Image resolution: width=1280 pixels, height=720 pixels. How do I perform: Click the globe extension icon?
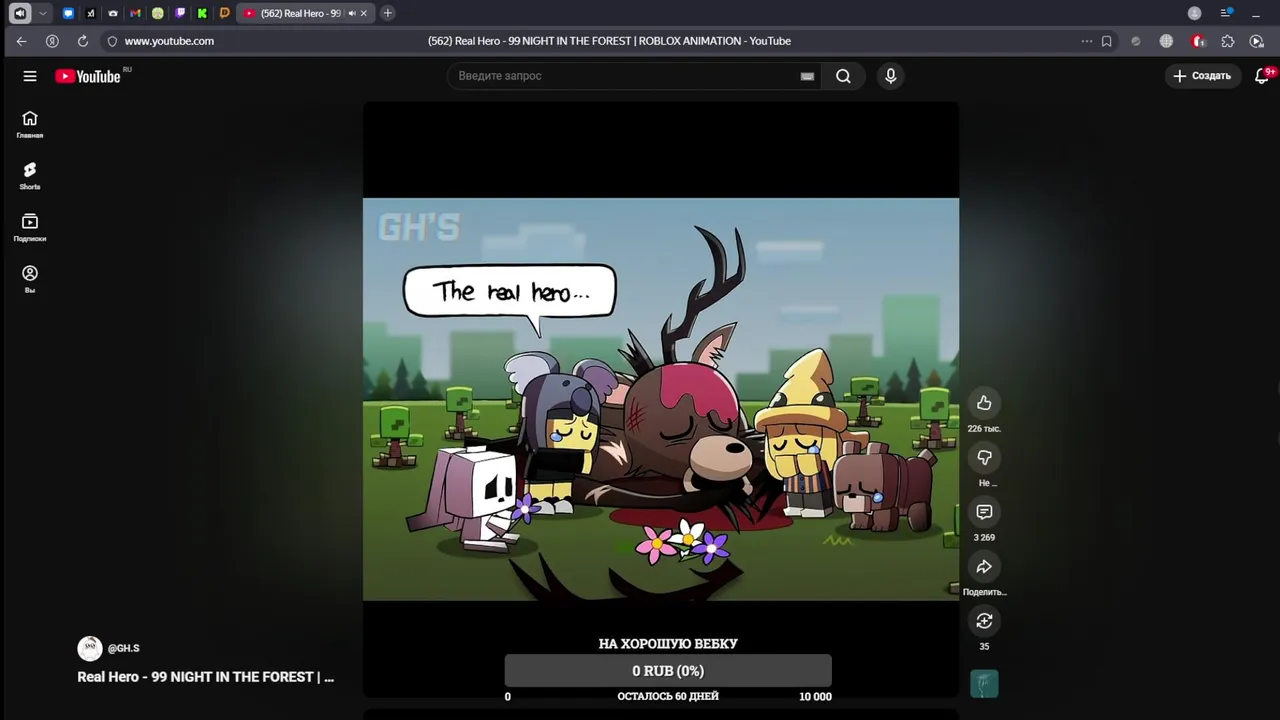(1166, 41)
